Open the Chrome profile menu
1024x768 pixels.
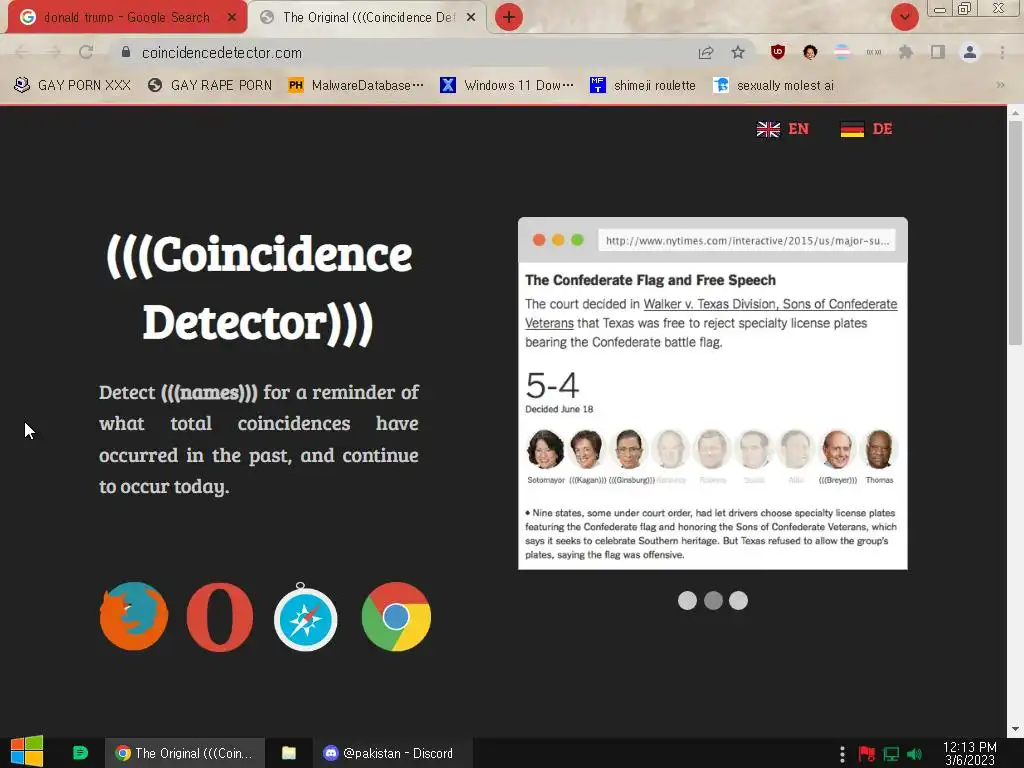[x=970, y=52]
